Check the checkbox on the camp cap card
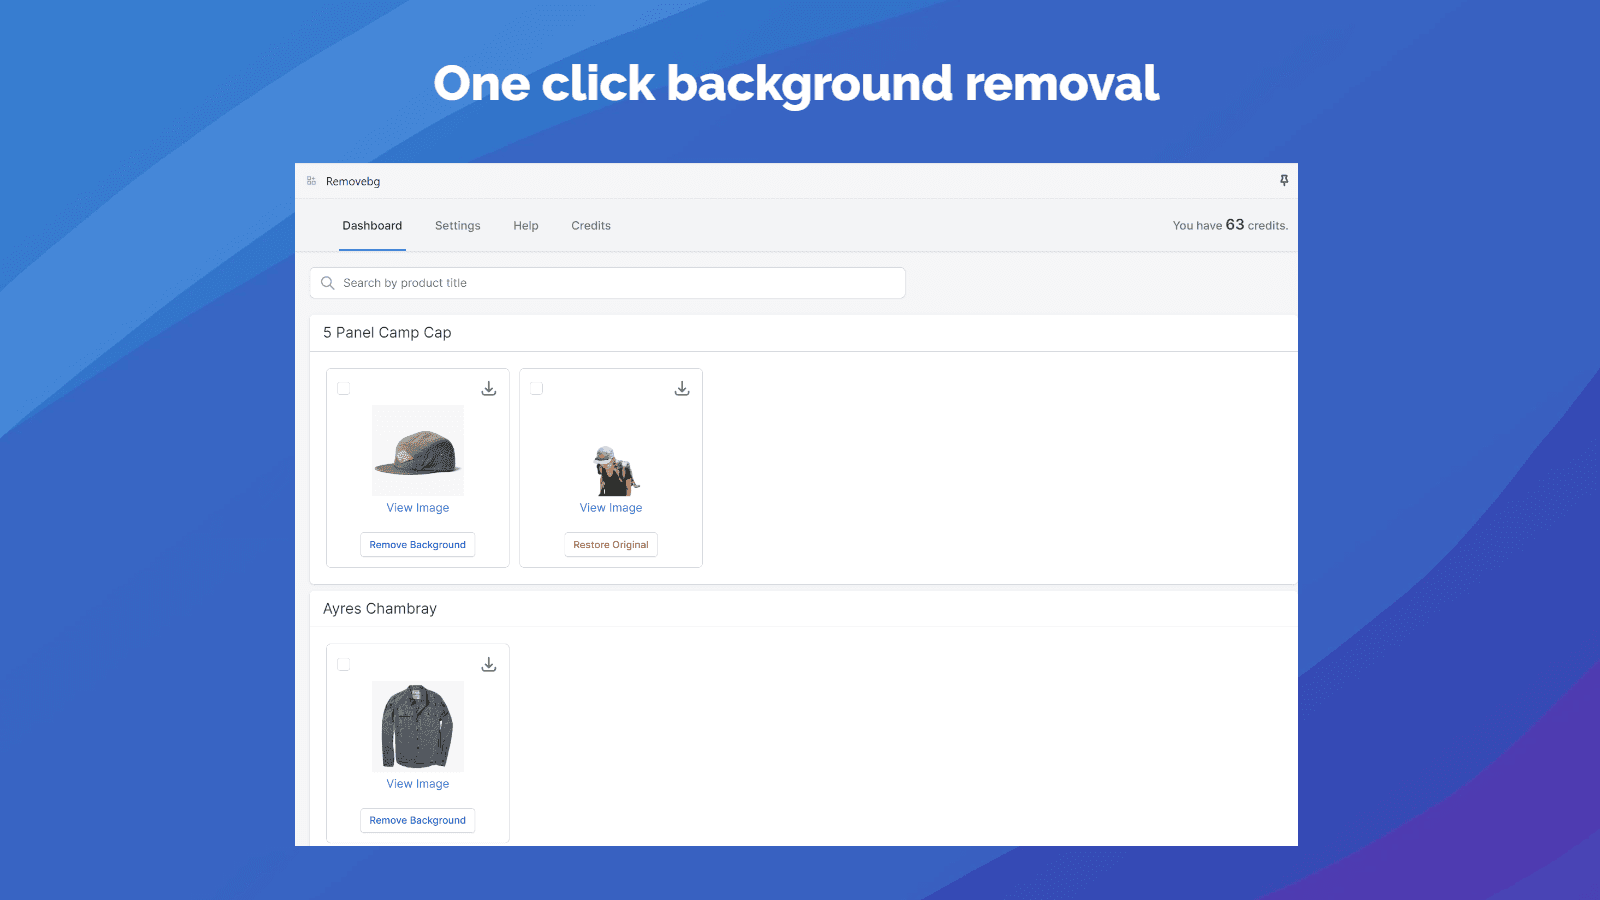The height and width of the screenshot is (900, 1600). 343,387
